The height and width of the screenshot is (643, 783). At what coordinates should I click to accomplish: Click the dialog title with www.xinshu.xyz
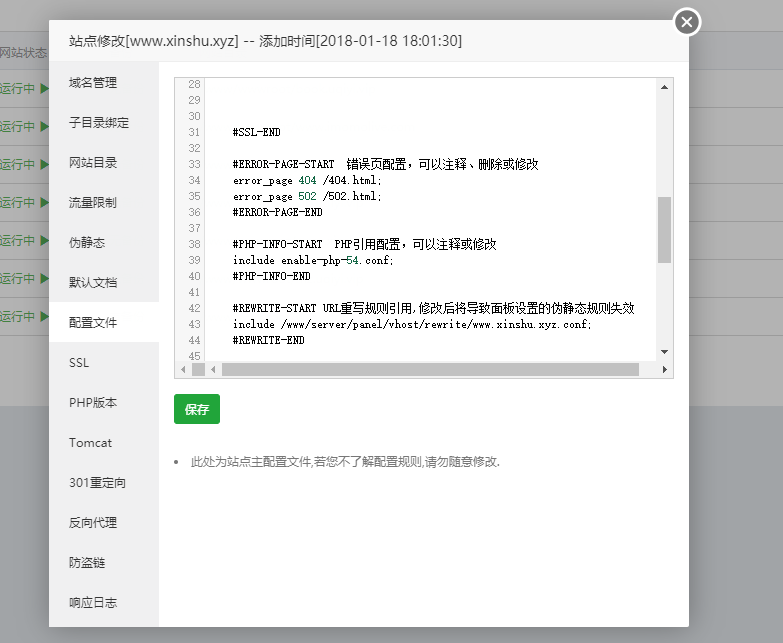click(x=265, y=41)
